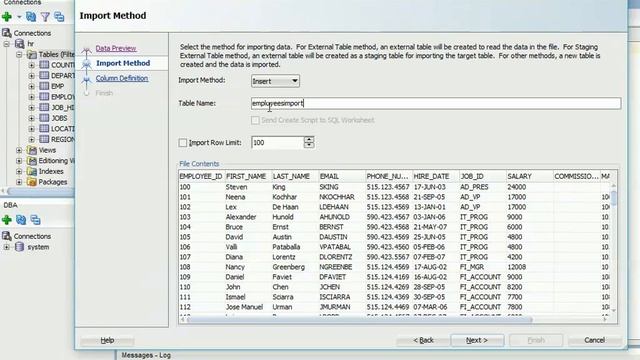640x360 pixels.
Task: Open the Messages - Log tab
Action: click(x=146, y=356)
